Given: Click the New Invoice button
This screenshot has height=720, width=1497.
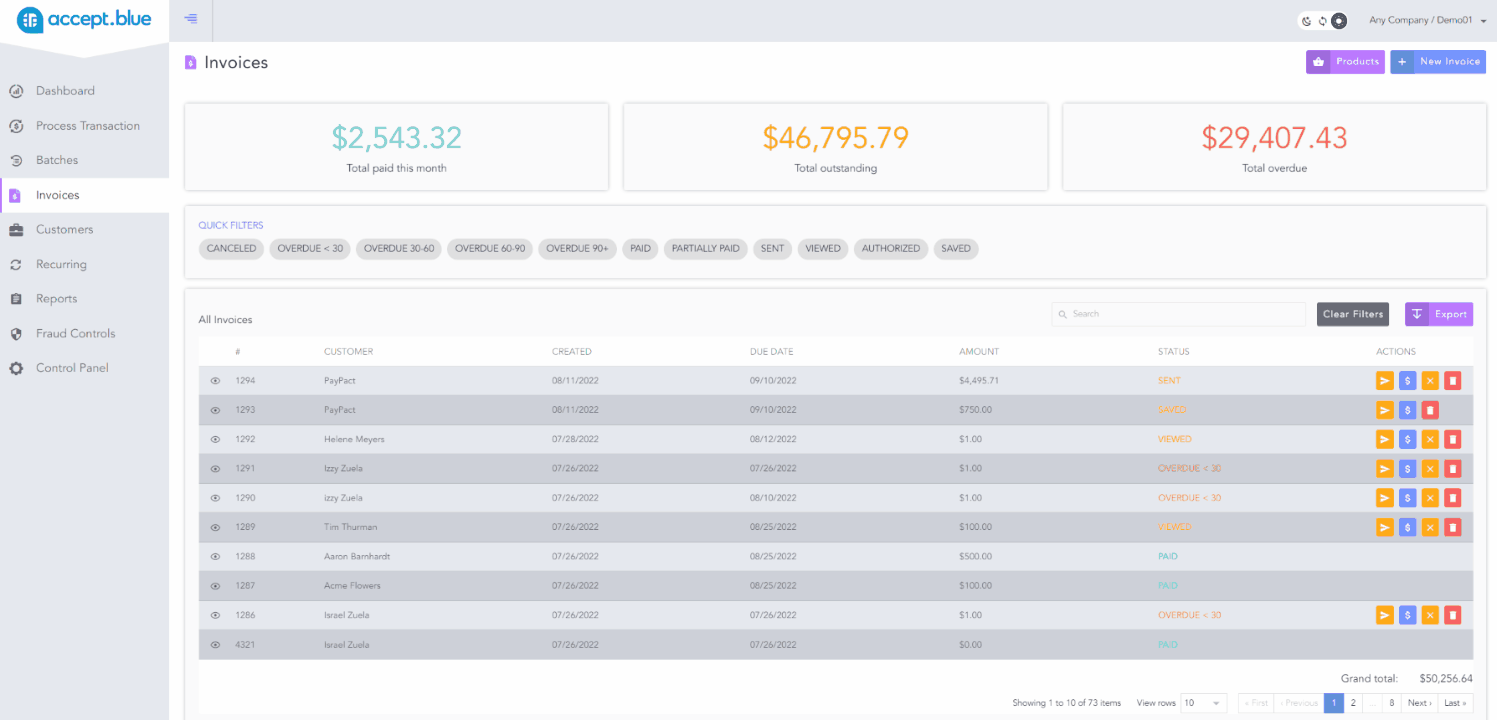Looking at the screenshot, I should click(x=1438, y=62).
